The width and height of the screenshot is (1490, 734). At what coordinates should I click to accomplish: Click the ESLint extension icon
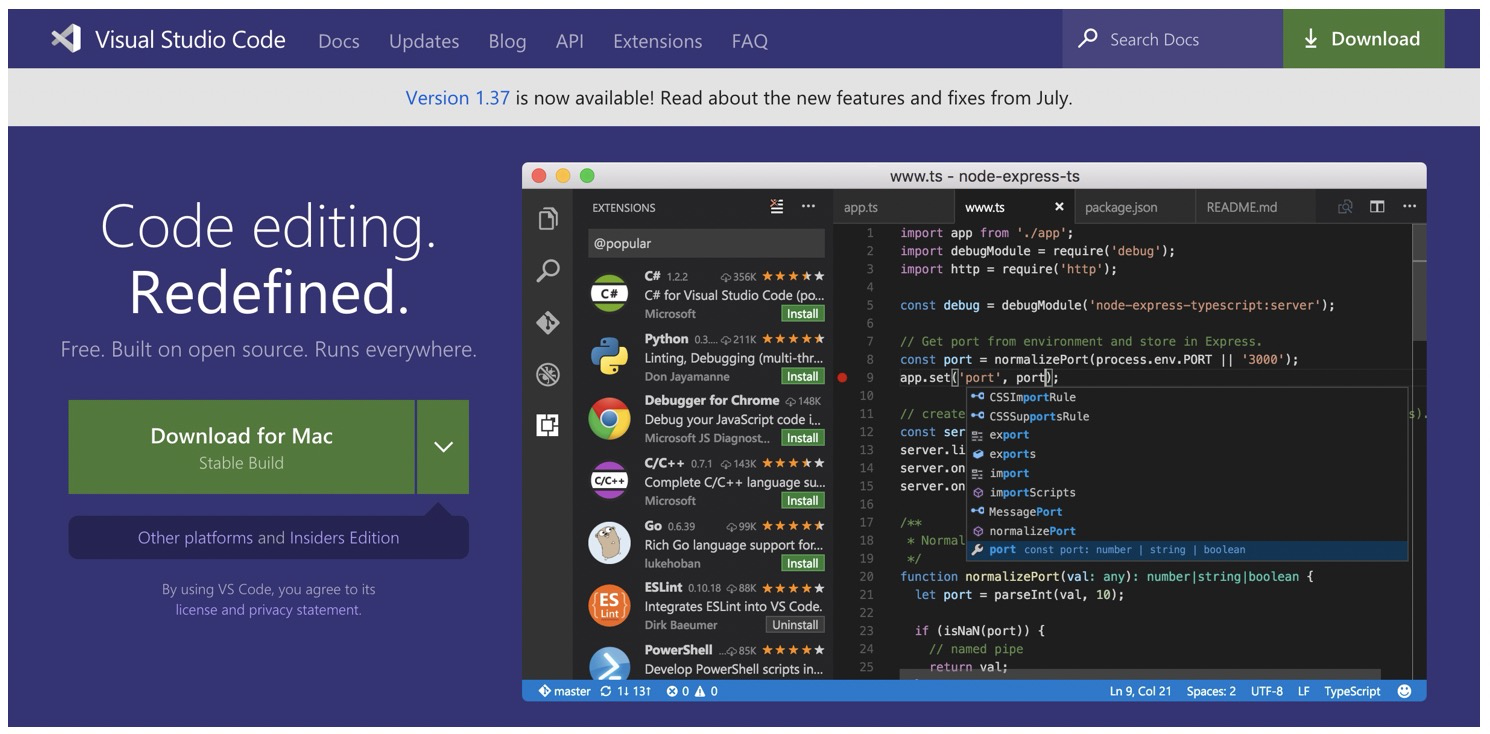point(609,605)
